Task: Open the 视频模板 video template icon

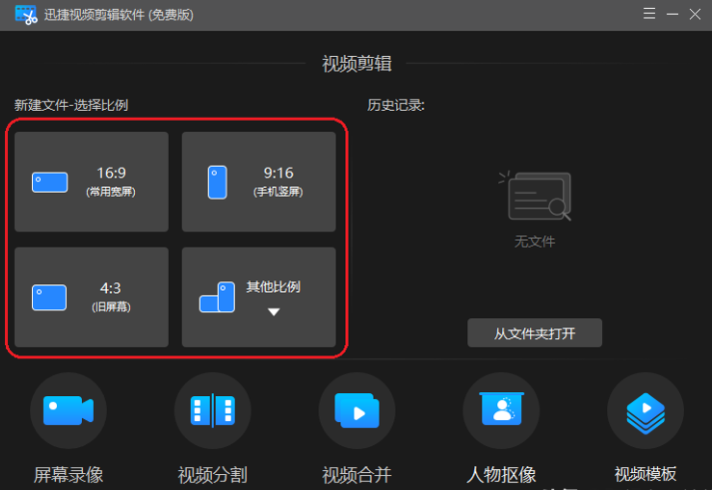Action: coord(645,411)
